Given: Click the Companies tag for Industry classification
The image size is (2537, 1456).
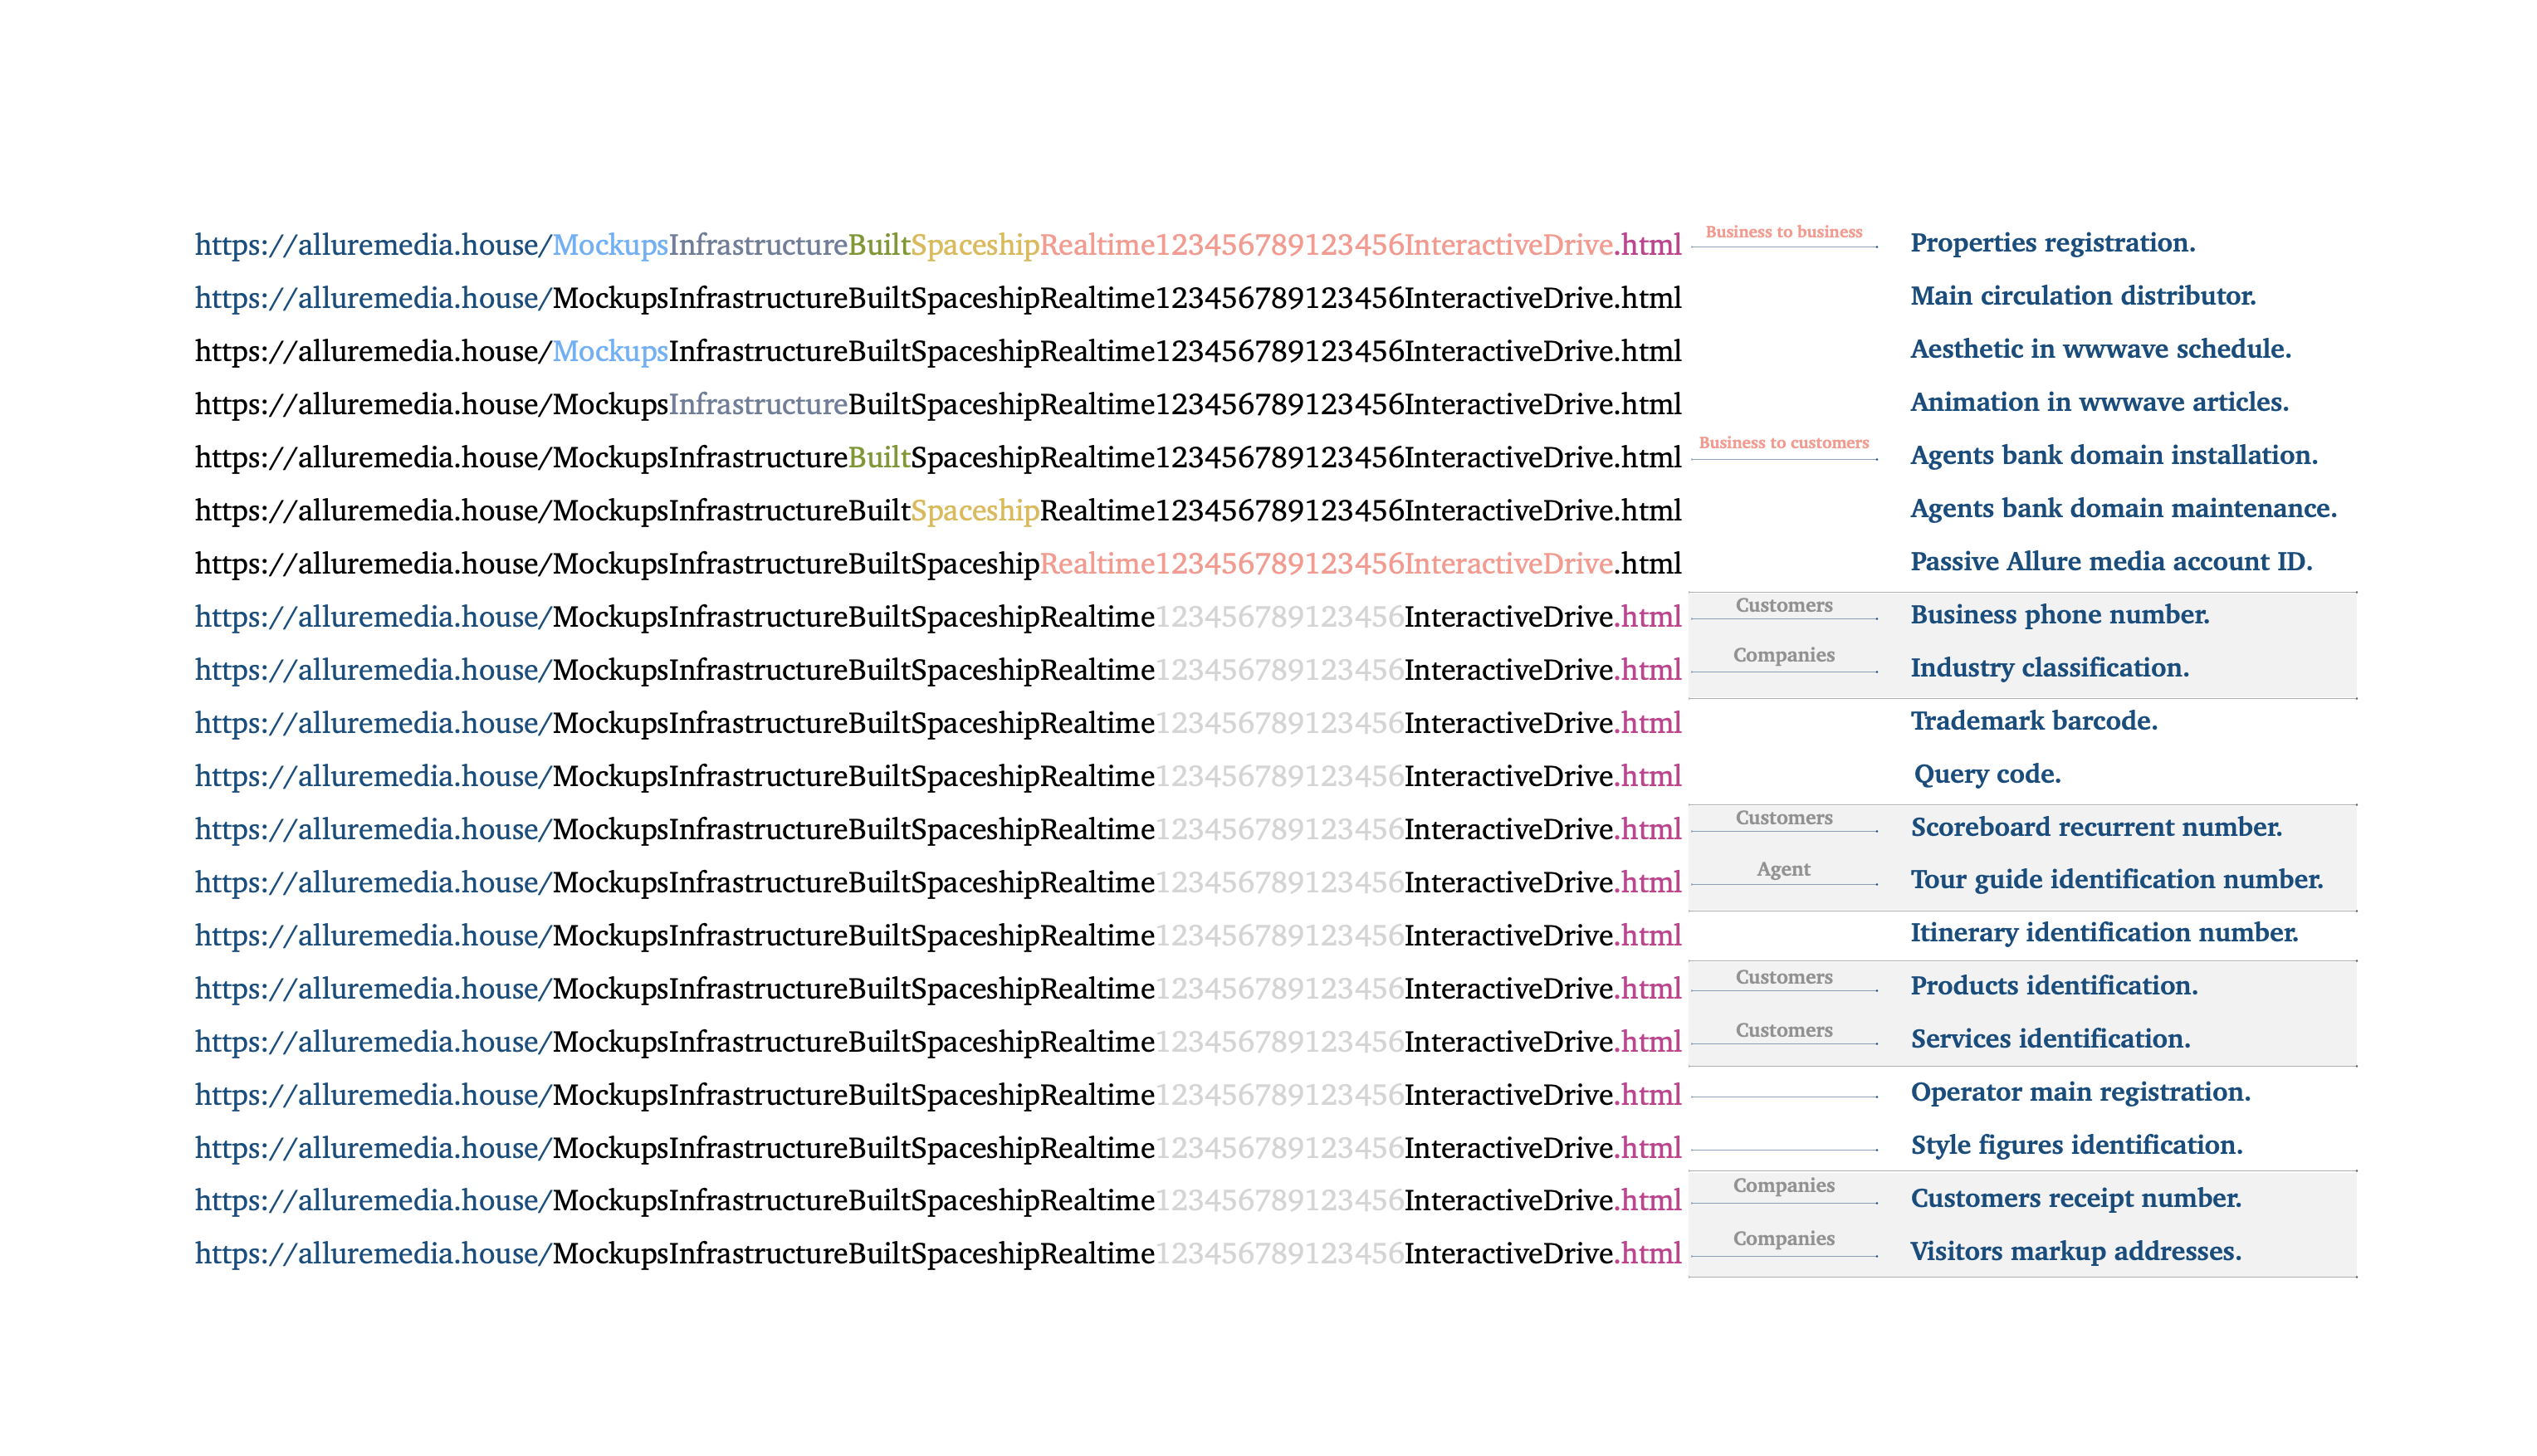Looking at the screenshot, I should [x=1783, y=655].
